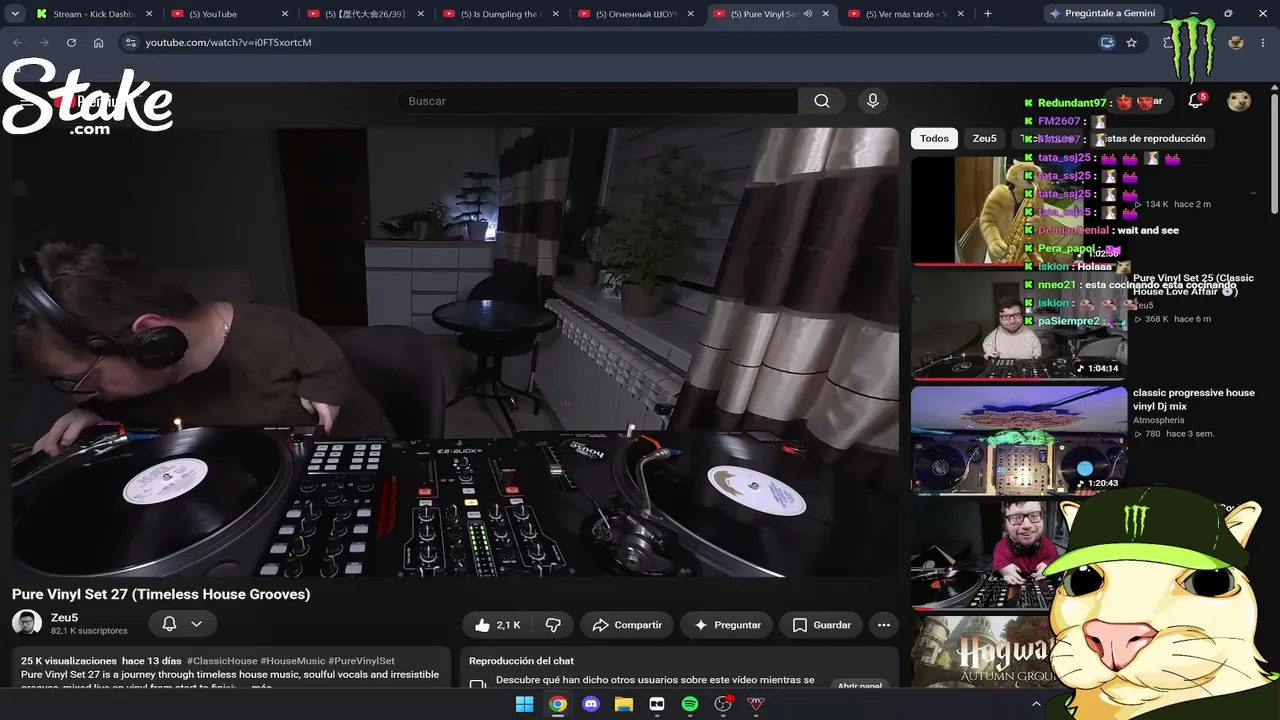1280x720 pixels.
Task: Open Discord from the taskbar
Action: (591, 704)
